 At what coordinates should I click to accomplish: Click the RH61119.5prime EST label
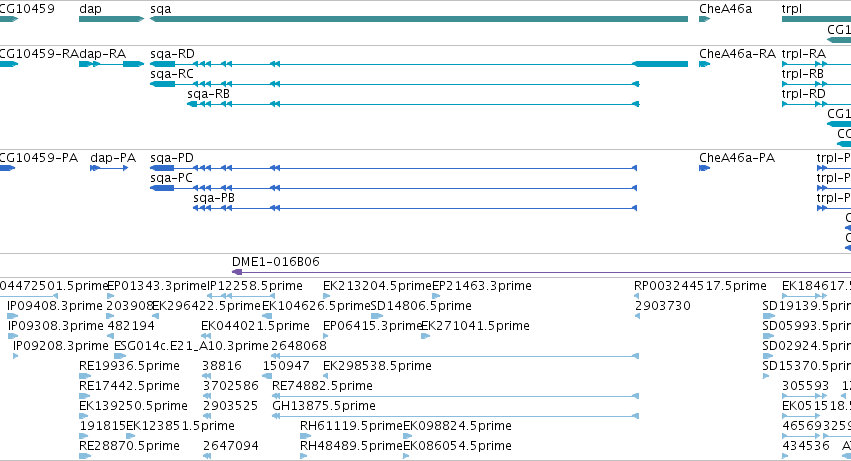pyautogui.click(x=351, y=426)
